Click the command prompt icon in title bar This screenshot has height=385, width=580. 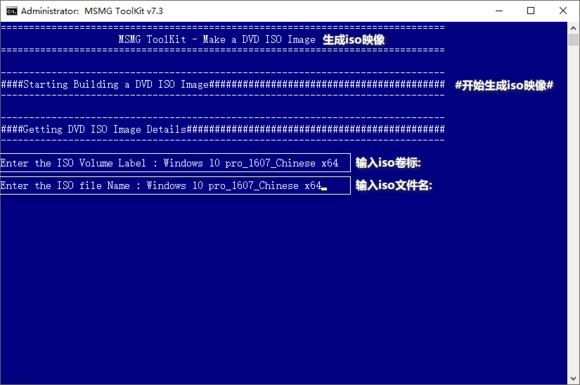pos(12,11)
